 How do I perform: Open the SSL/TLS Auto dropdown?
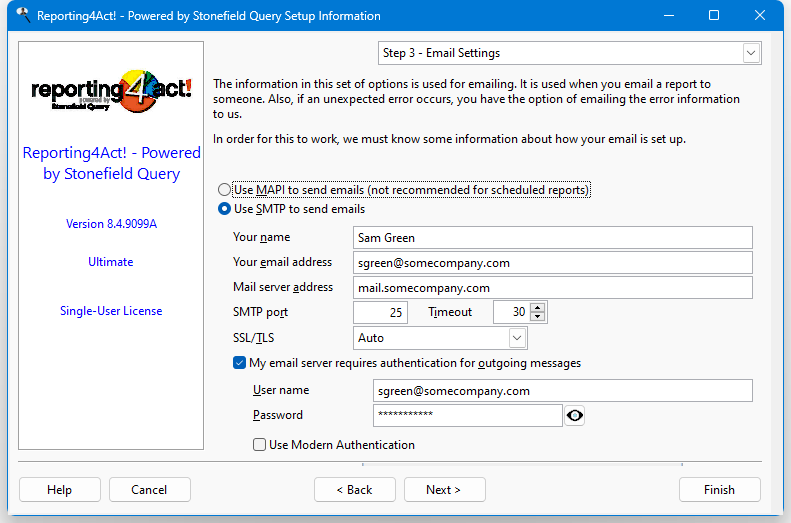(517, 338)
